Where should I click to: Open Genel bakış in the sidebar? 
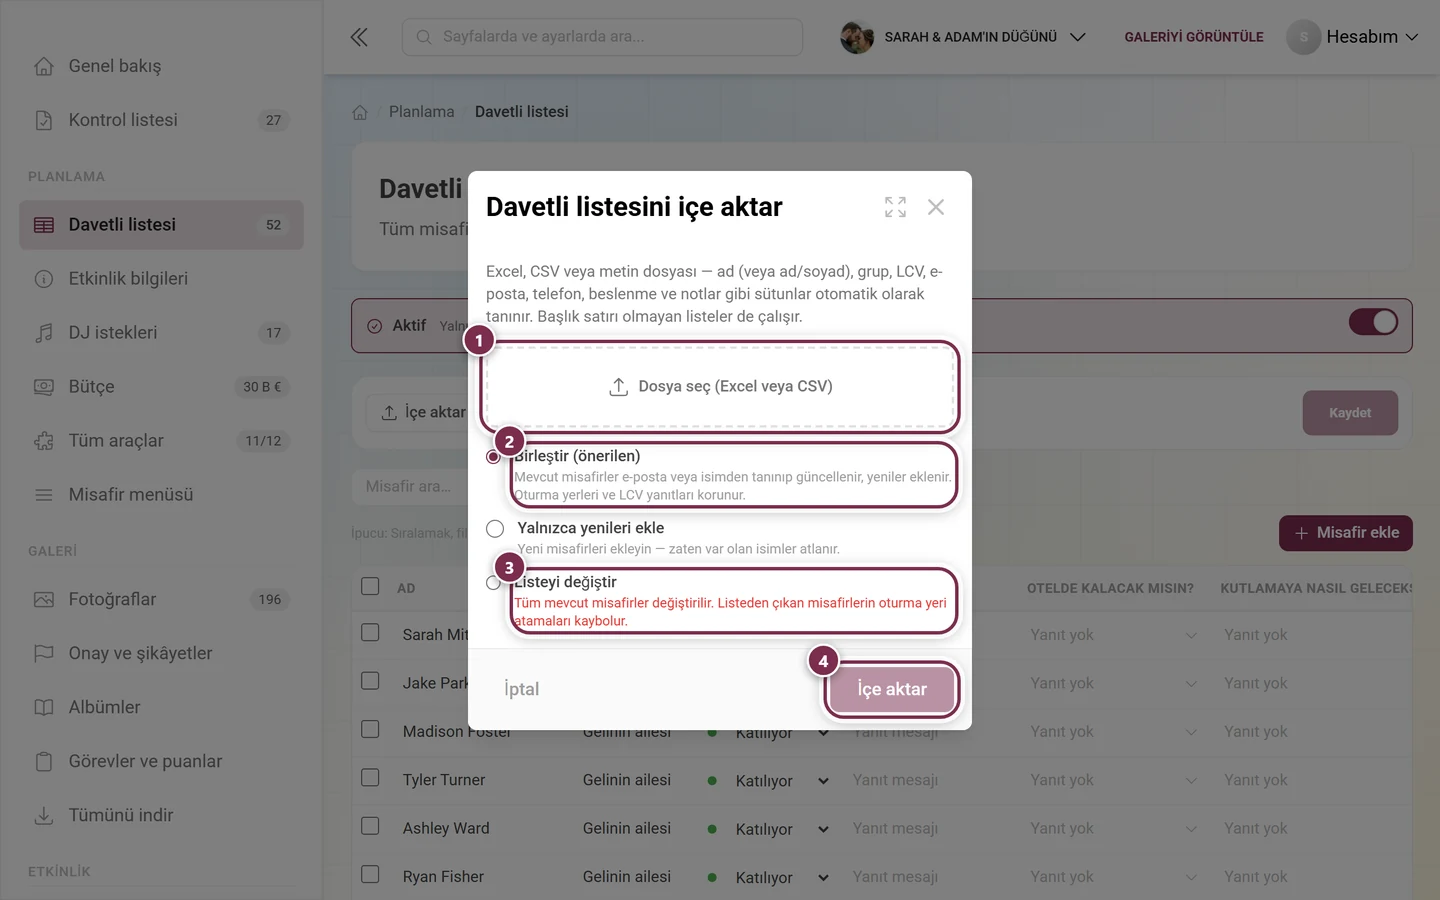pos(161,66)
